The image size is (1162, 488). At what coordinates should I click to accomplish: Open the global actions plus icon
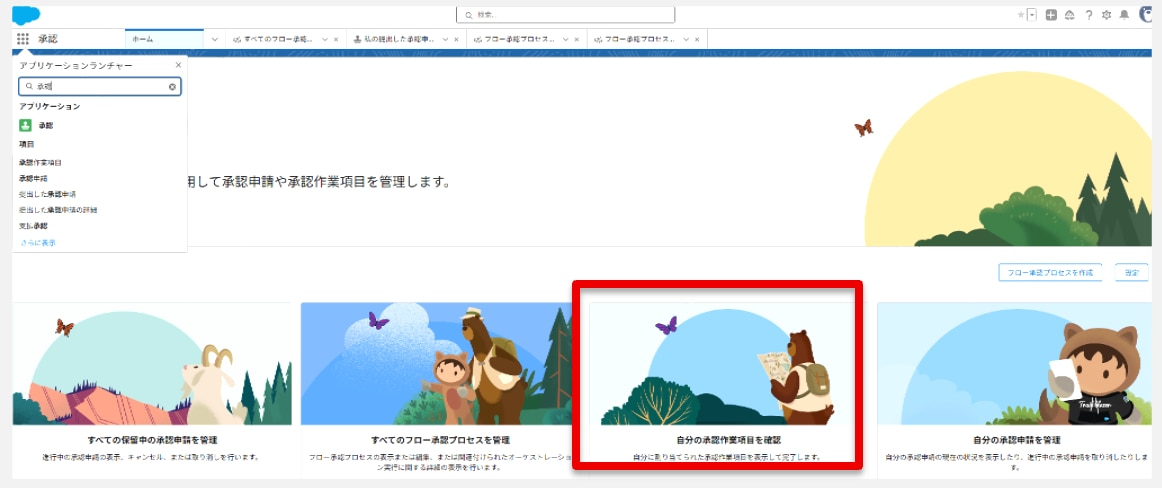pos(1051,15)
